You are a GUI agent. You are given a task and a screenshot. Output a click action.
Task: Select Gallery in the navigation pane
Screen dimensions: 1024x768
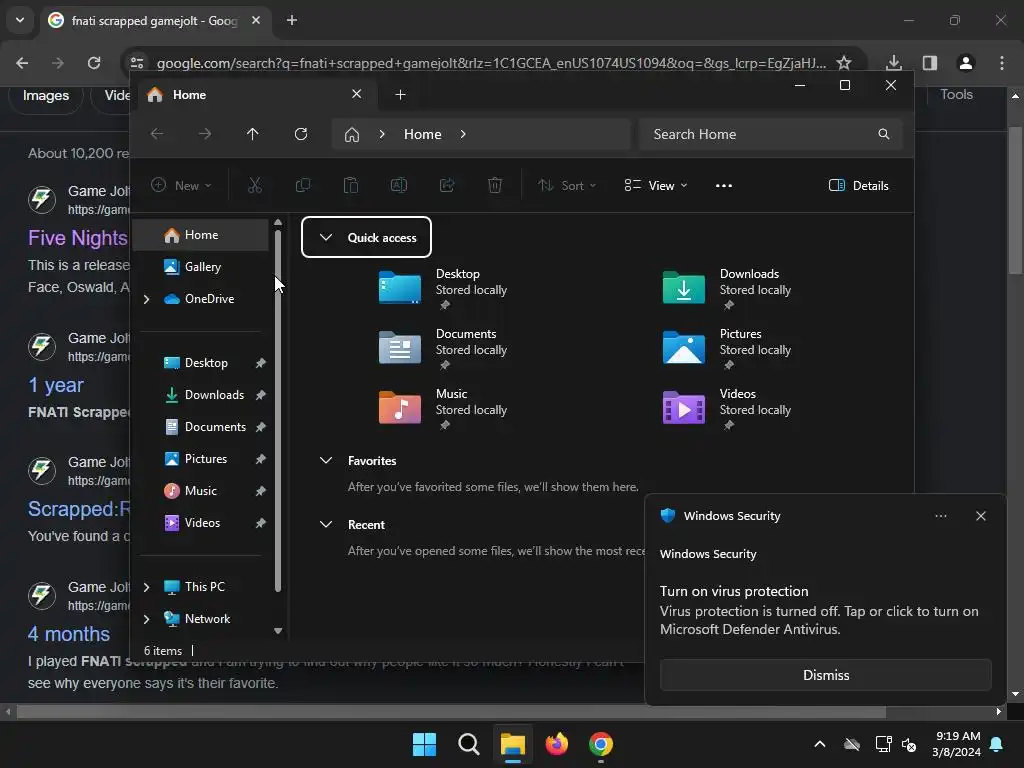202,266
